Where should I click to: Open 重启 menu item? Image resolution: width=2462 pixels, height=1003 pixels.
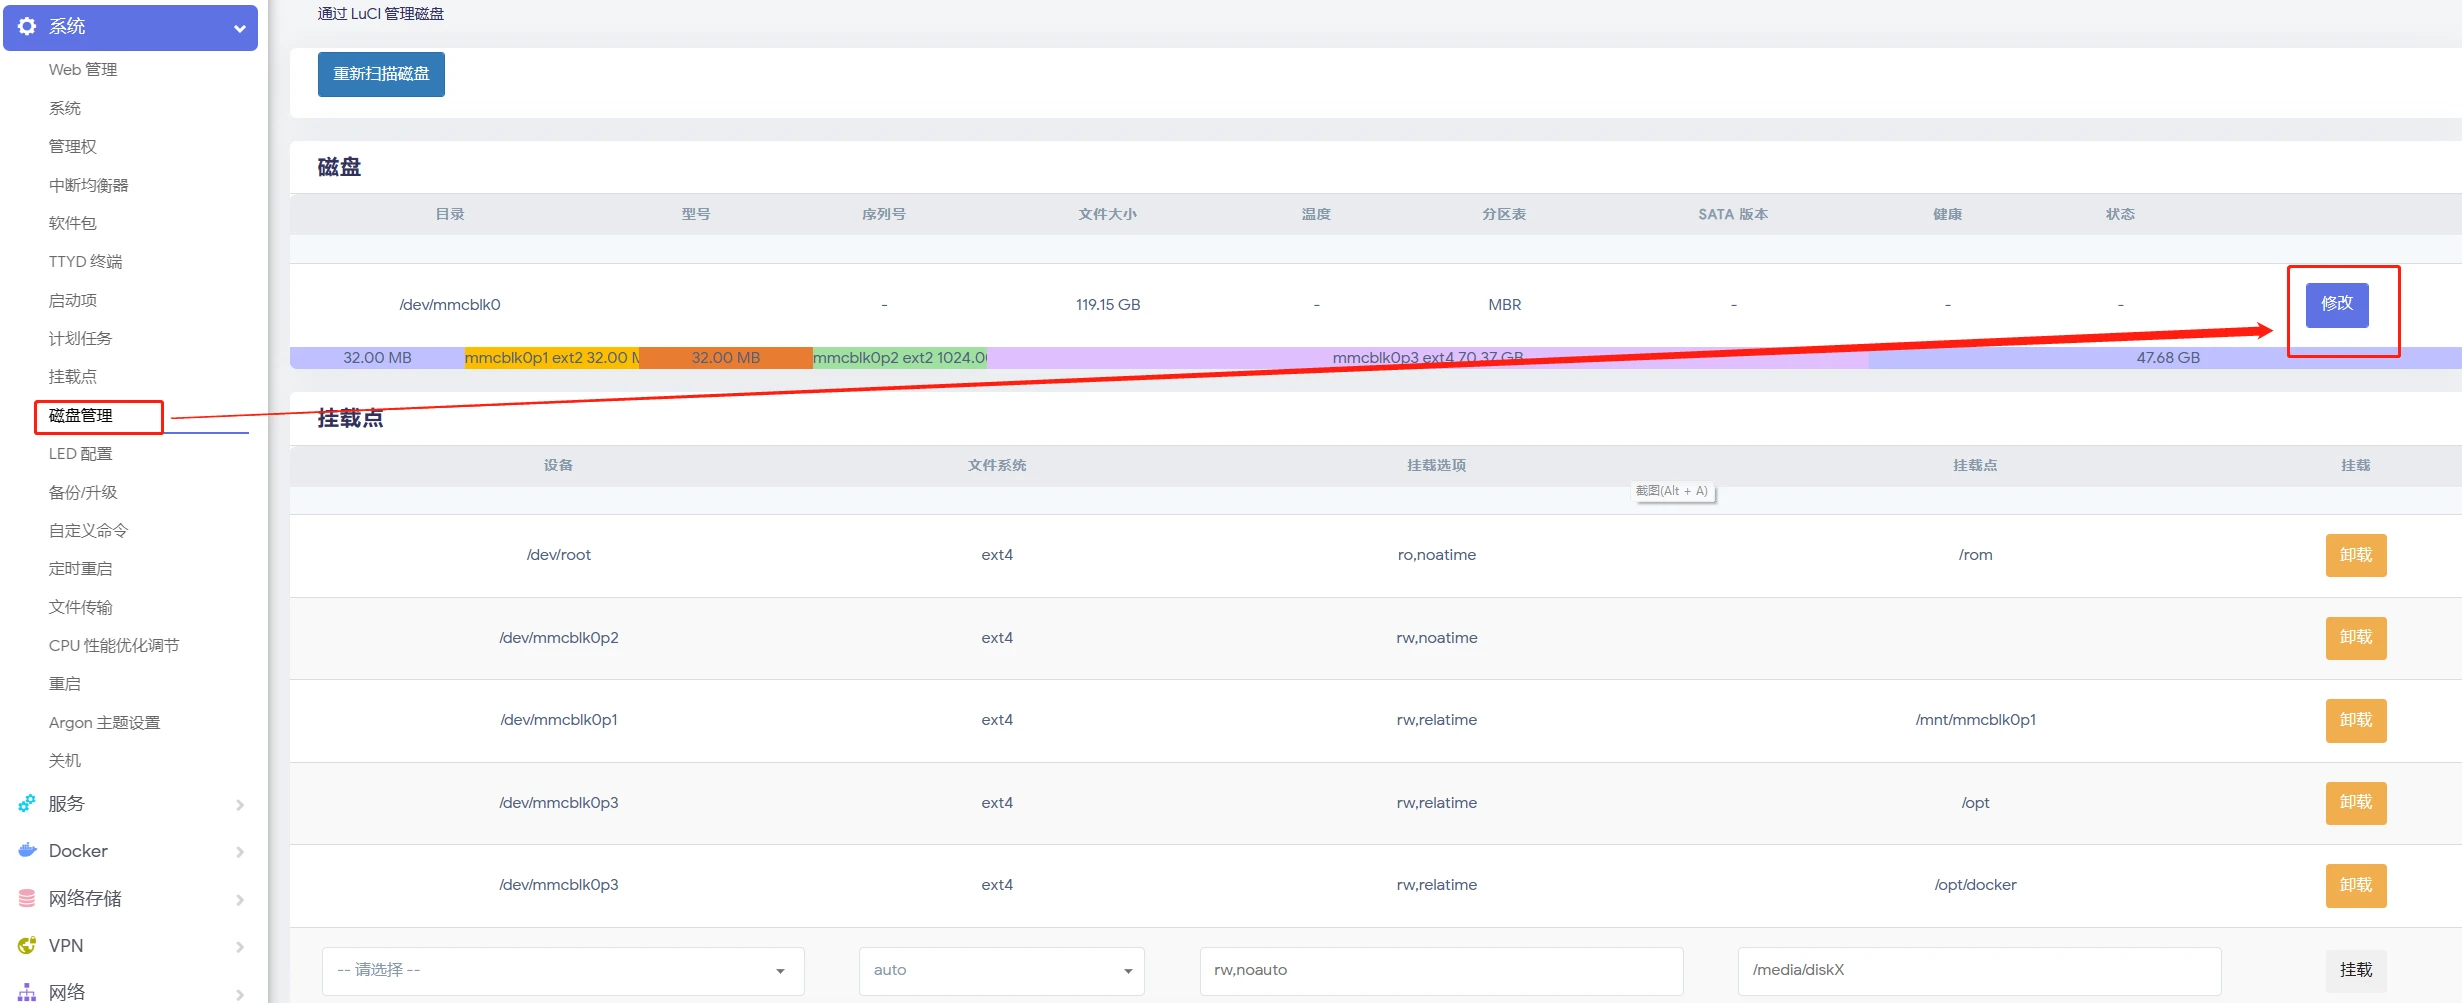point(65,684)
